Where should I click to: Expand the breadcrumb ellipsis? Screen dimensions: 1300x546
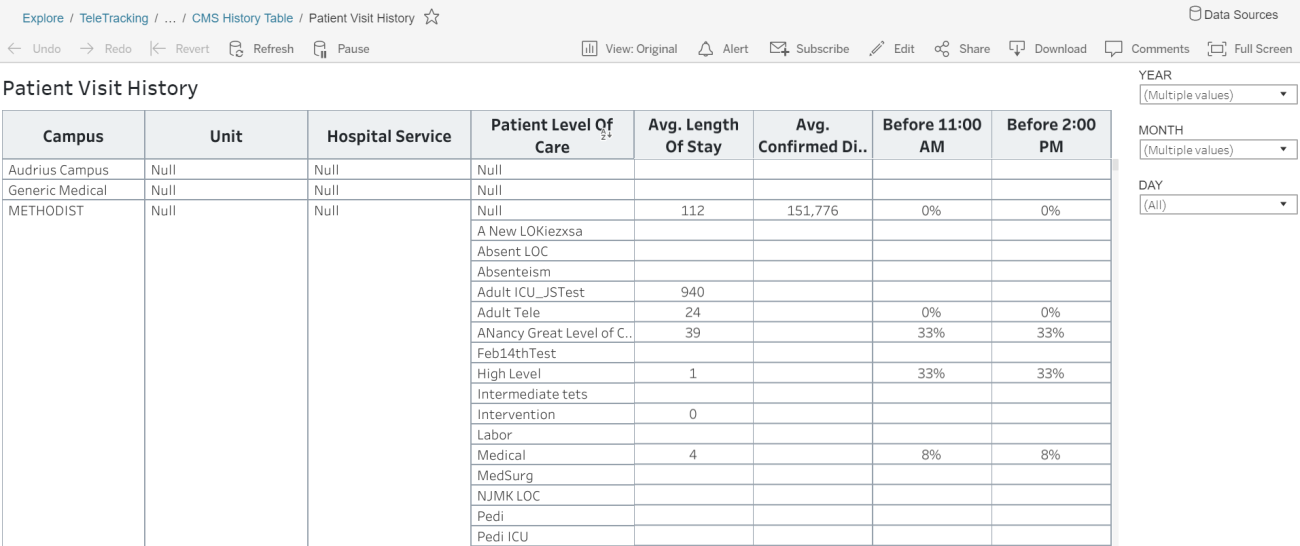(171, 18)
